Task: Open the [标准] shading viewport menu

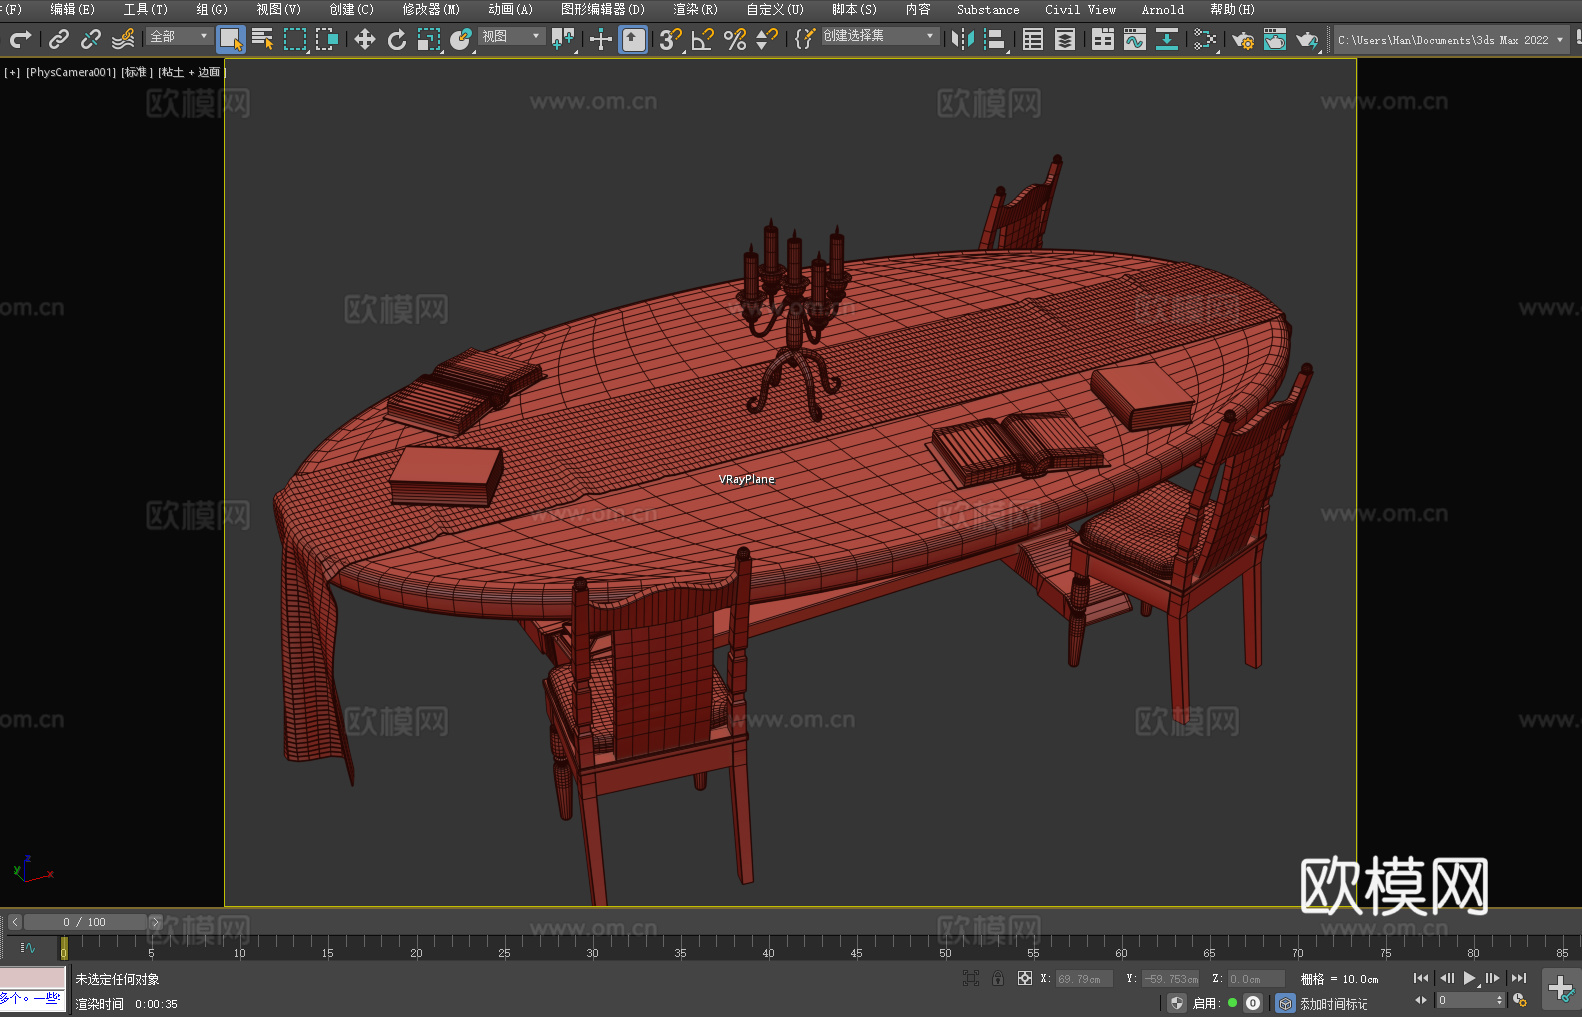Action: coord(137,72)
